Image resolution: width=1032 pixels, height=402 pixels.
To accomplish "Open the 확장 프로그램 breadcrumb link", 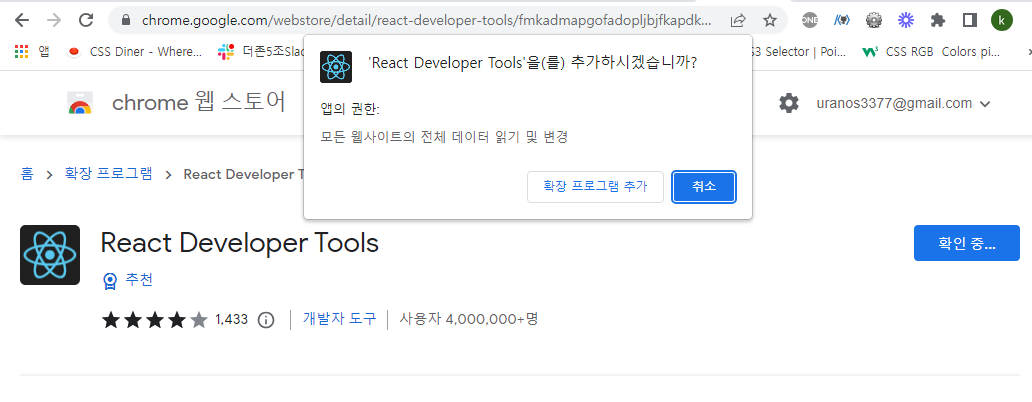I will point(109,174).
